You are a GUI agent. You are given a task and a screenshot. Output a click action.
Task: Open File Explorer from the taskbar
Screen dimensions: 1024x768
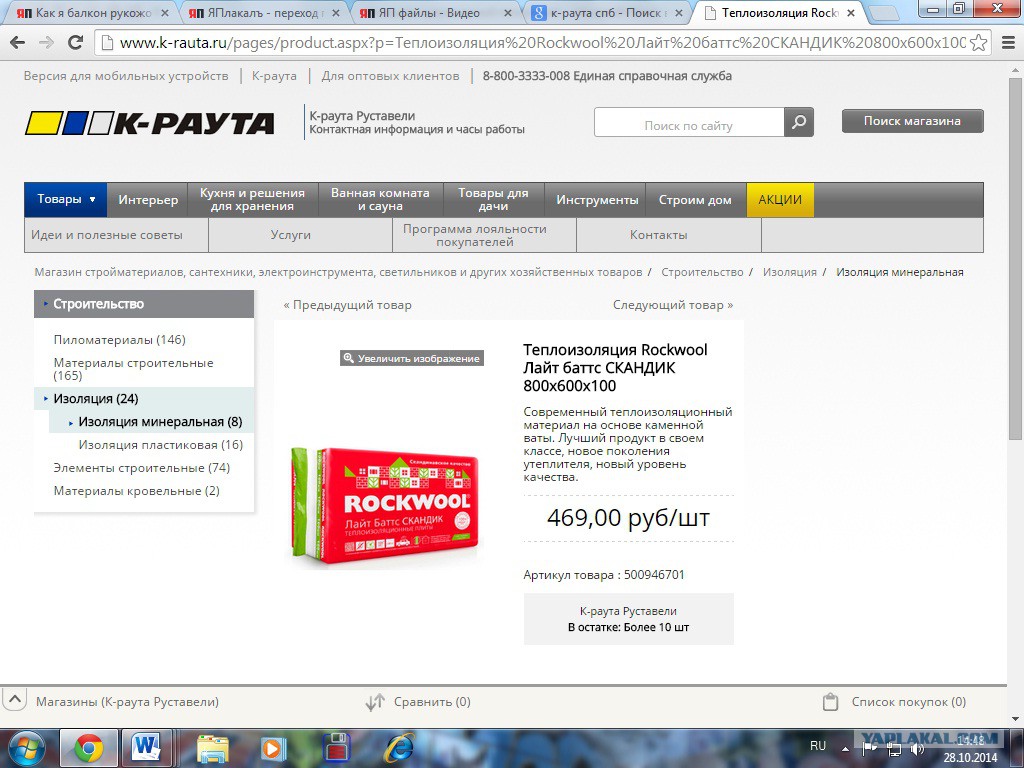[x=213, y=748]
